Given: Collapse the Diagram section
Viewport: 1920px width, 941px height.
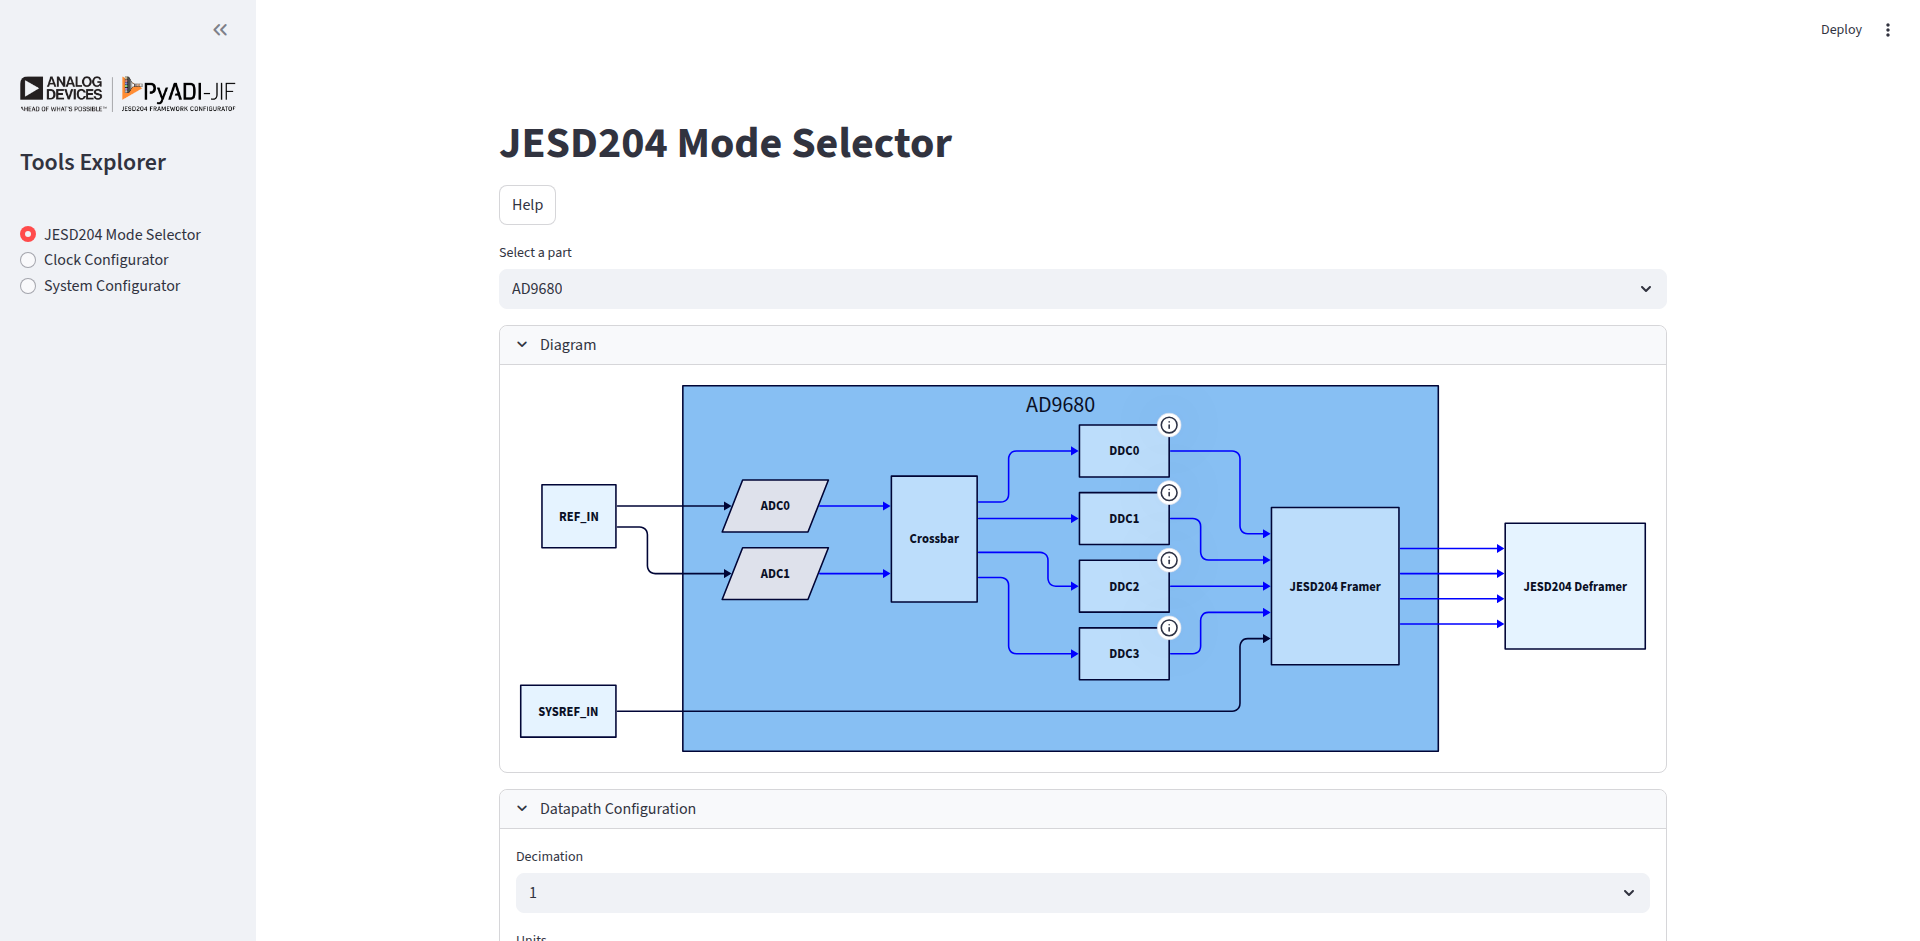Looking at the screenshot, I should 521,344.
